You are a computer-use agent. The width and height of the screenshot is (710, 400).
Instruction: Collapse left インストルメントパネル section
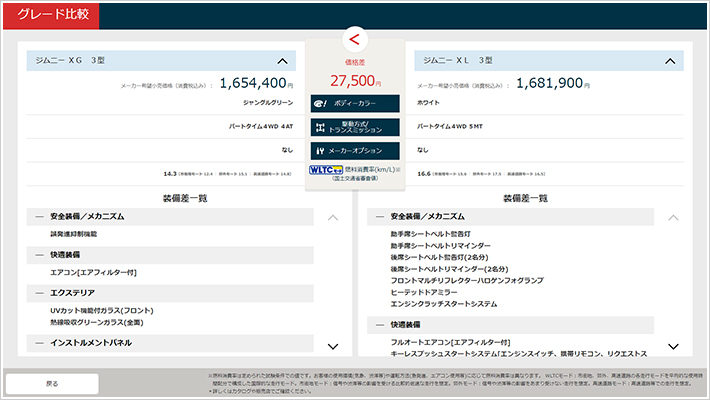pos(170,343)
